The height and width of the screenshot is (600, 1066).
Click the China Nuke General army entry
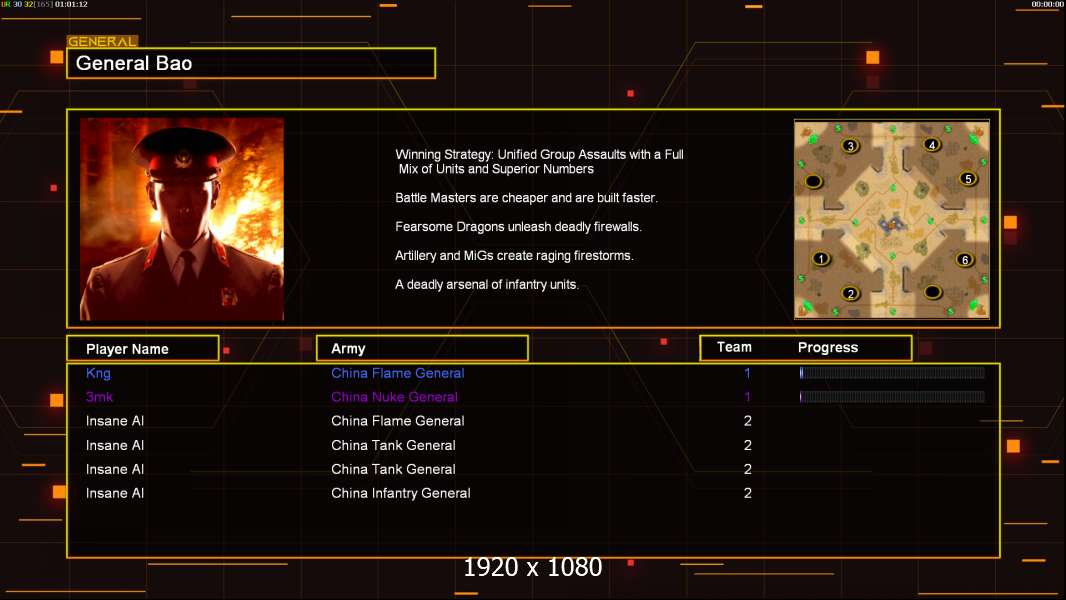pos(394,397)
